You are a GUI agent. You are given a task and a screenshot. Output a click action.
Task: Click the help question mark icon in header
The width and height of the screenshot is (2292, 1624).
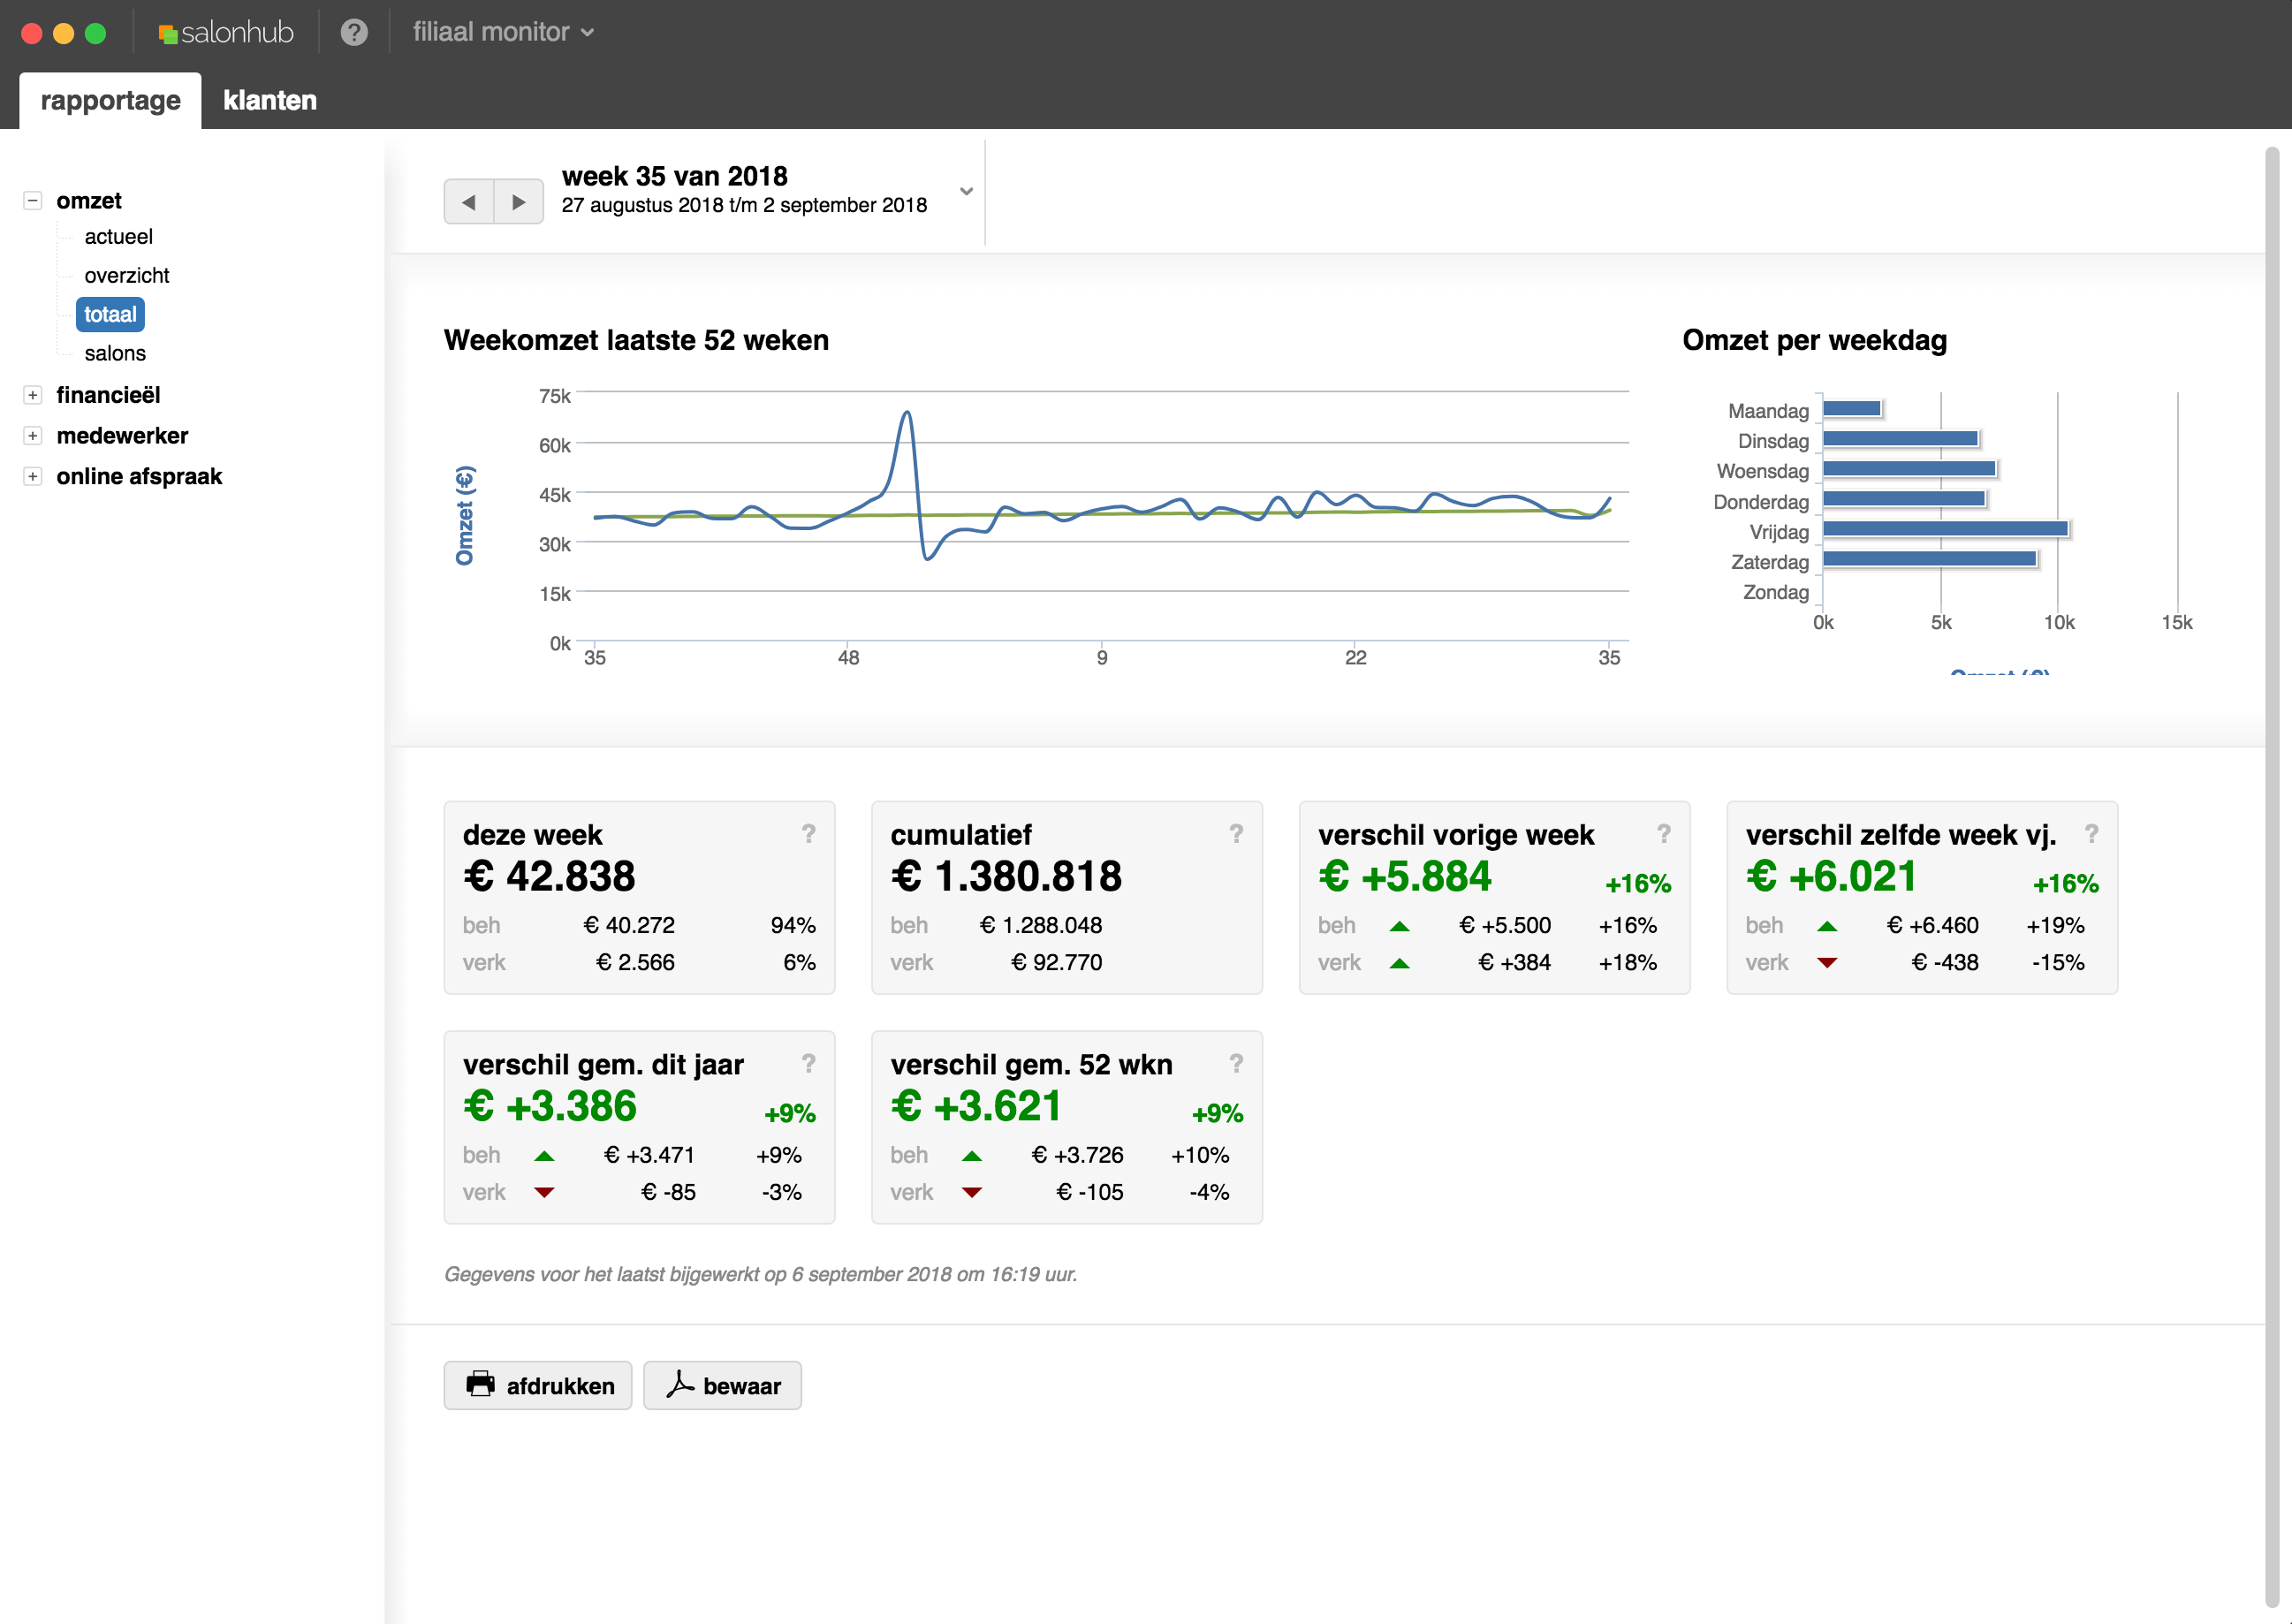coord(354,32)
